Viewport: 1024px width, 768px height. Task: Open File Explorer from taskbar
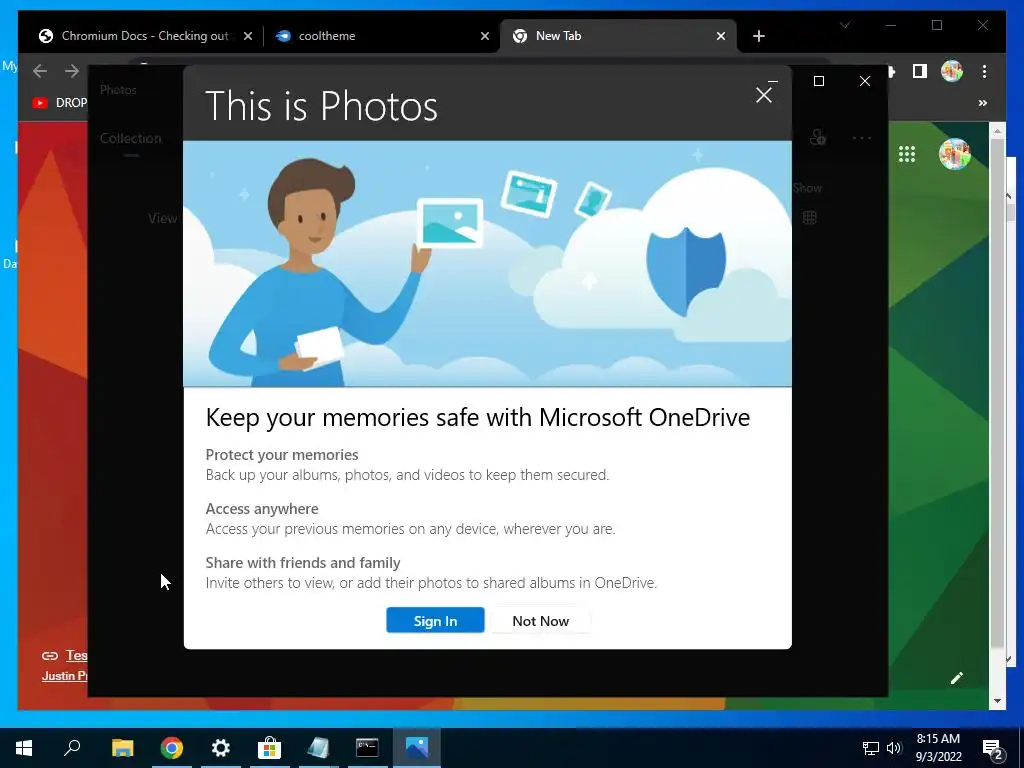(x=122, y=748)
